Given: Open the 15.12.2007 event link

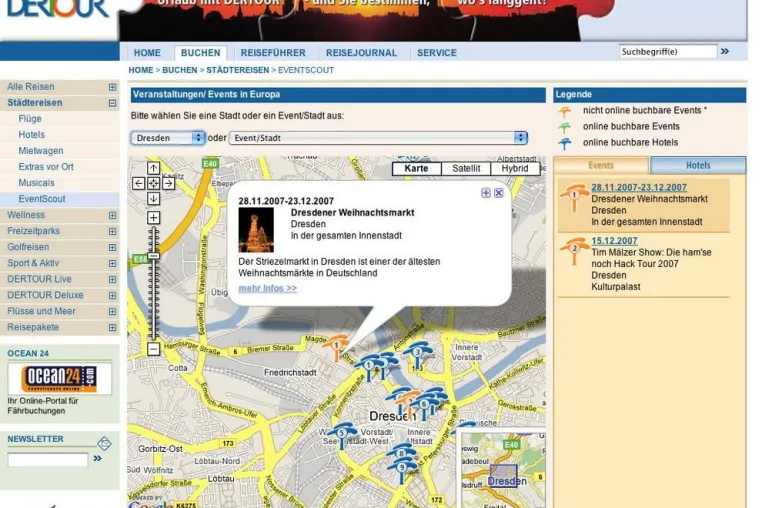Looking at the screenshot, I should [x=614, y=241].
